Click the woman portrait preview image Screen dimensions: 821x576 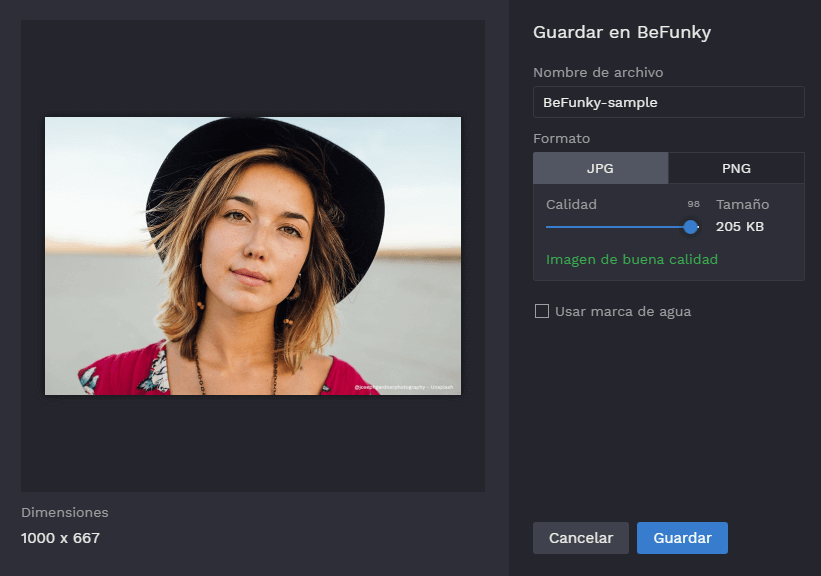pyautogui.click(x=253, y=256)
